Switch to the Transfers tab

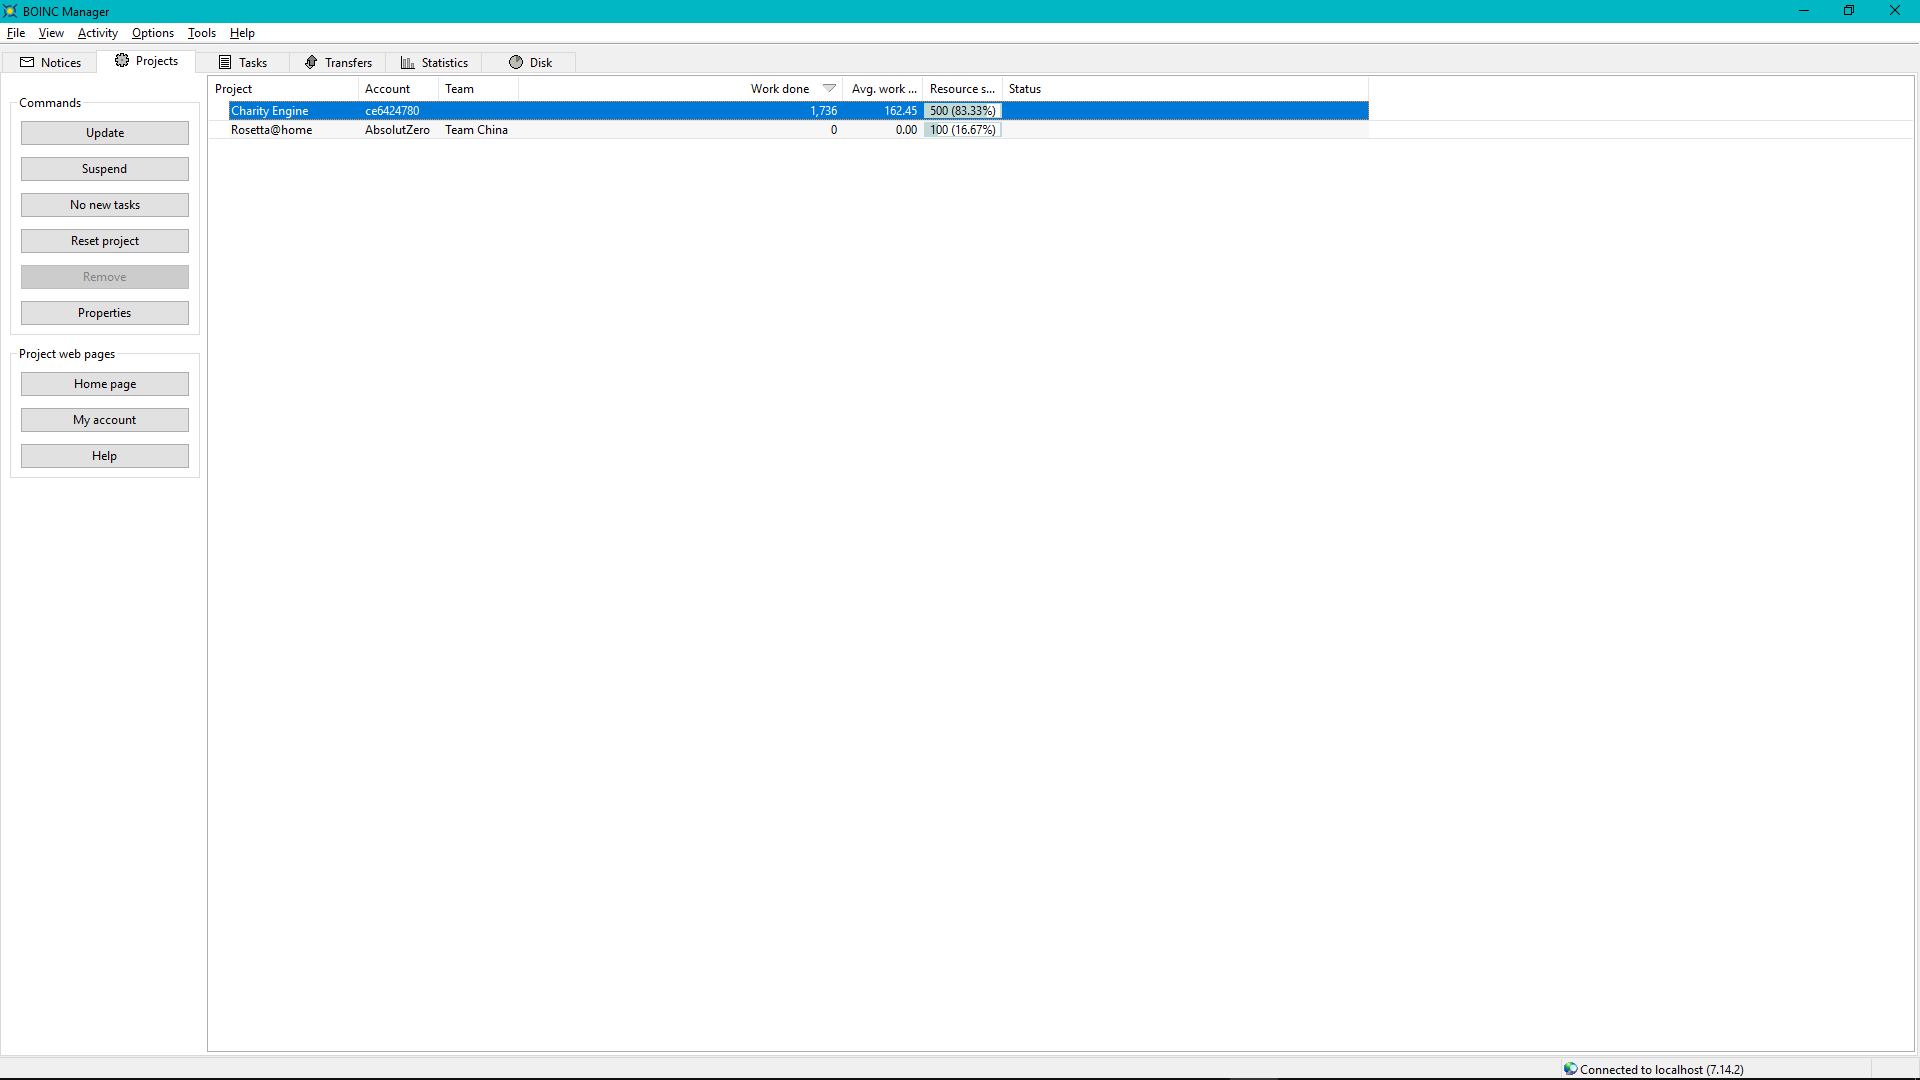(338, 62)
